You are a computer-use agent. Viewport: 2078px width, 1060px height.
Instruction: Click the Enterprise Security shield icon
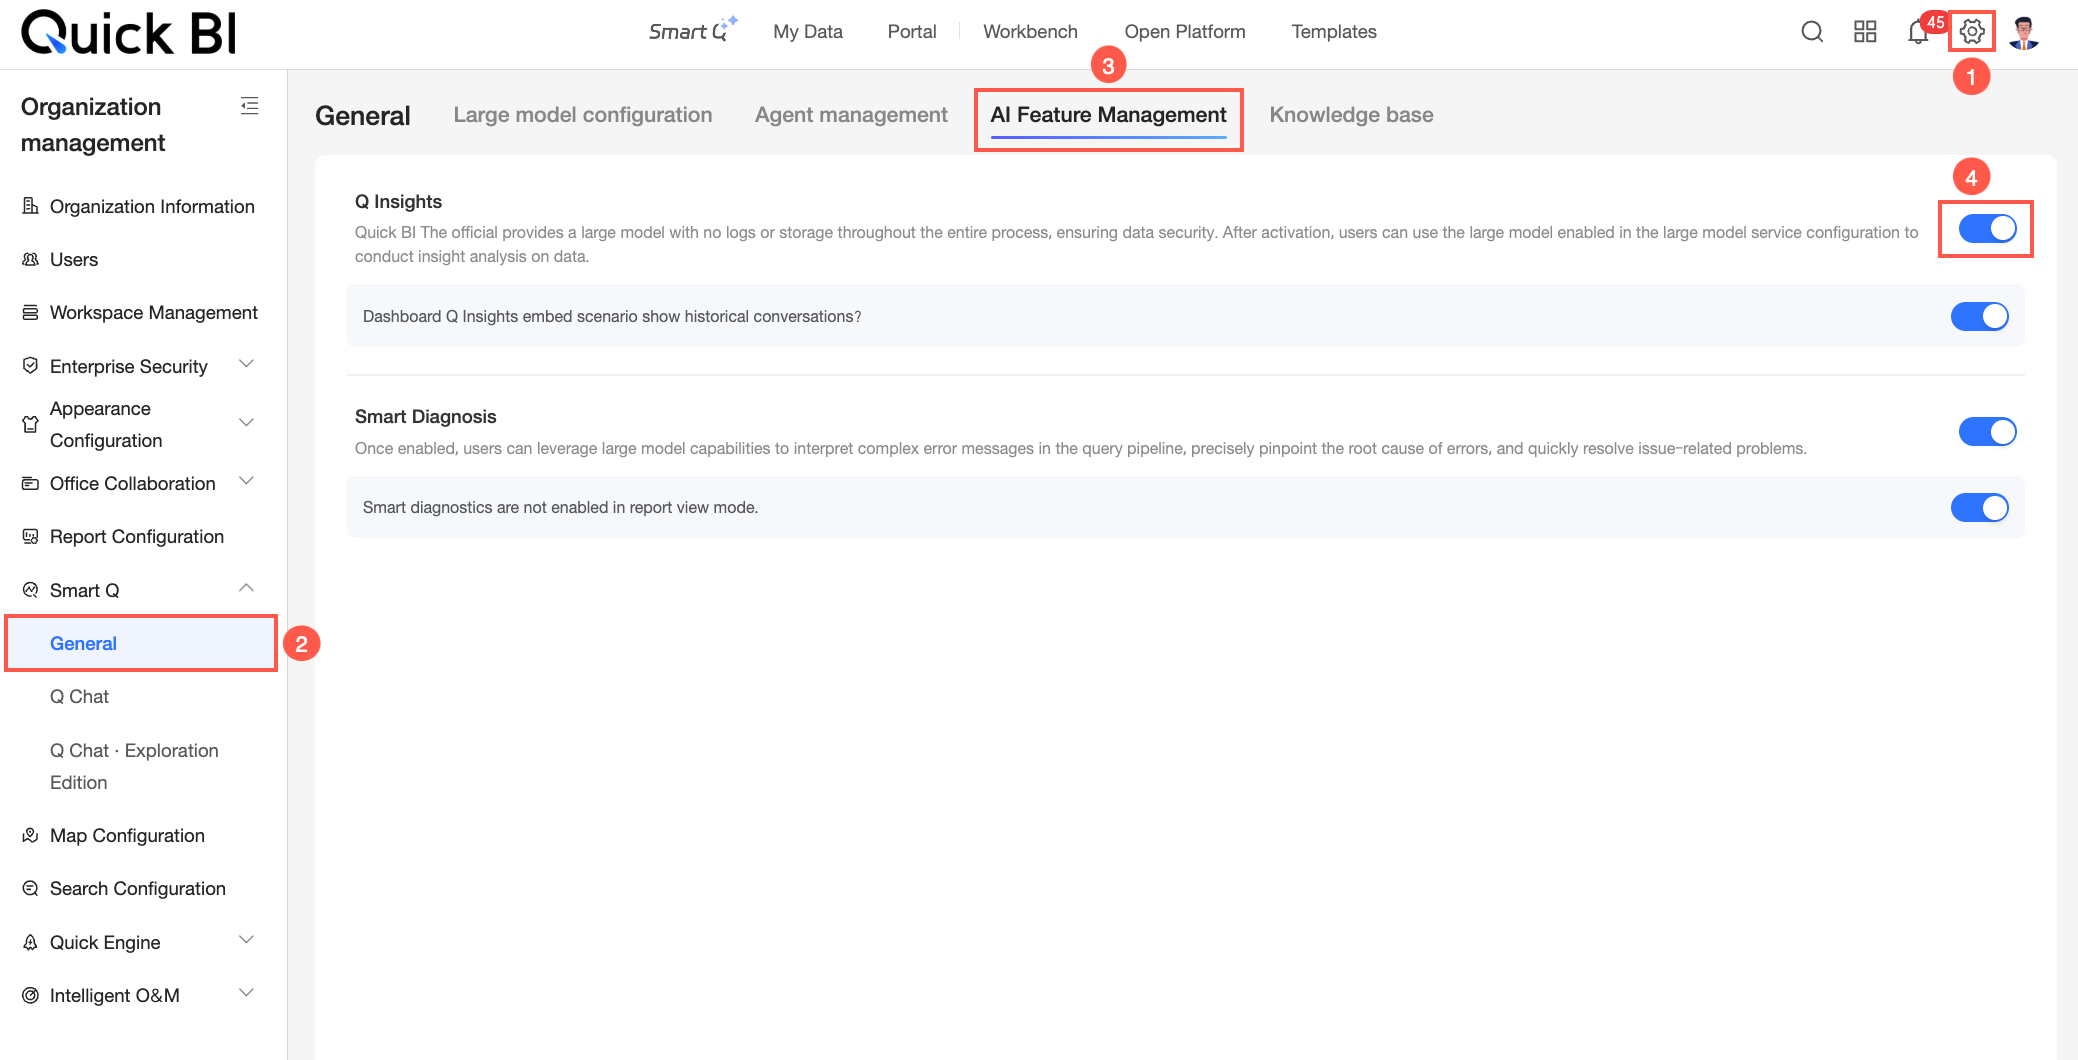tap(31, 366)
